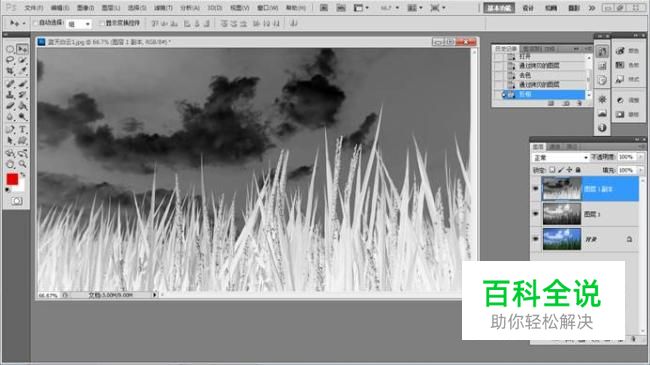The image size is (650, 365).
Task: Open the Info panel icon in dock
Action: coord(602,128)
